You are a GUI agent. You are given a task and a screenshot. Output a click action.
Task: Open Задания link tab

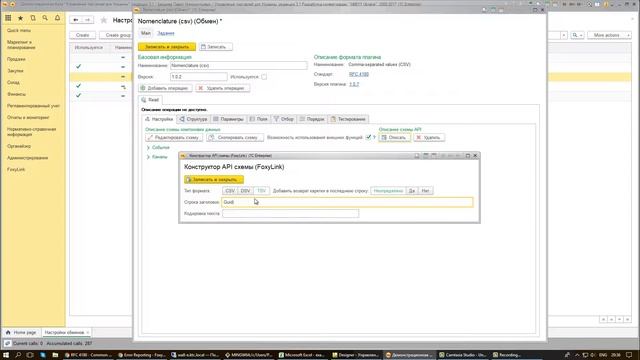click(x=166, y=33)
